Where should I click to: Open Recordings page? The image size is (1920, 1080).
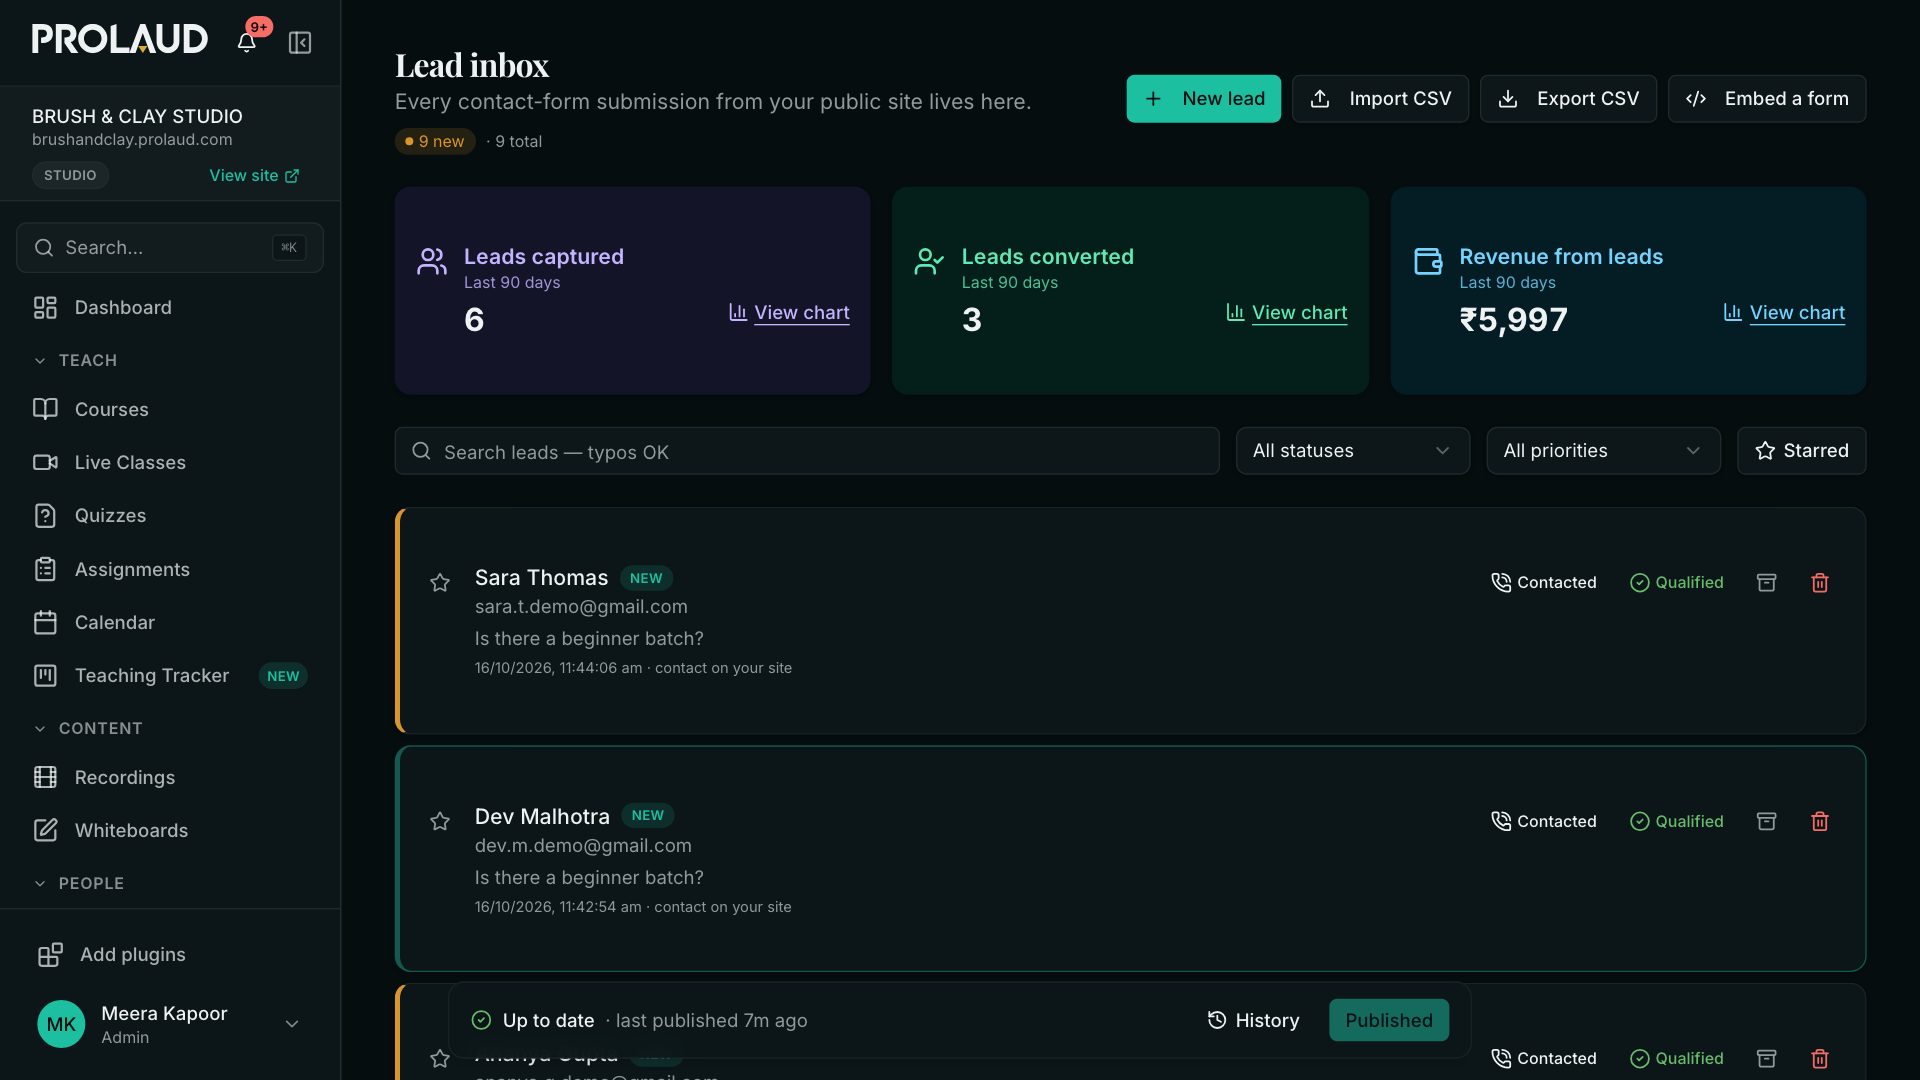(170, 777)
